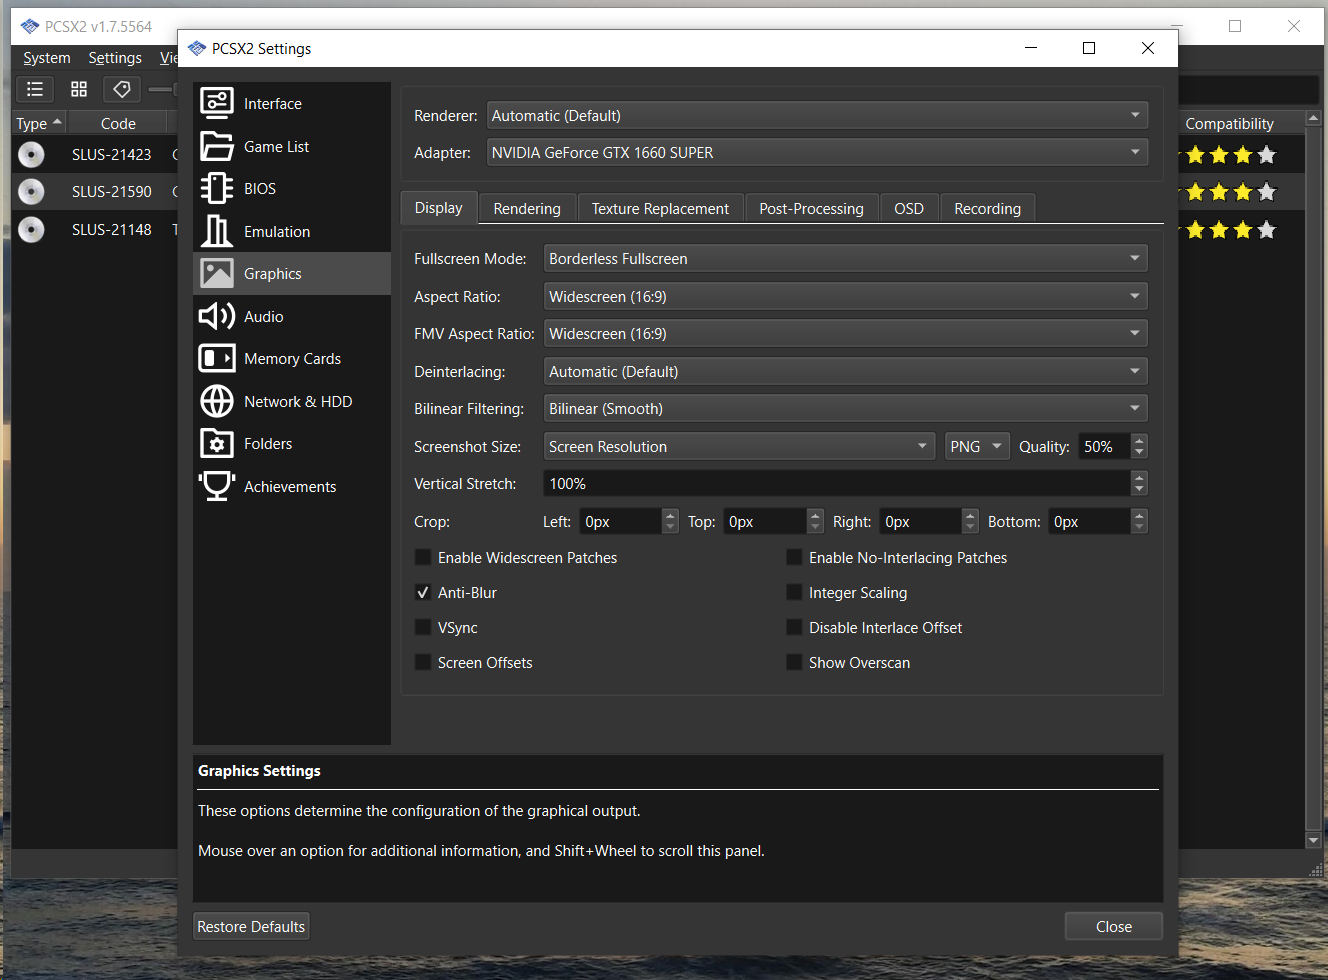Open the Graphics settings panel
1328x980 pixels.
pyautogui.click(x=271, y=272)
